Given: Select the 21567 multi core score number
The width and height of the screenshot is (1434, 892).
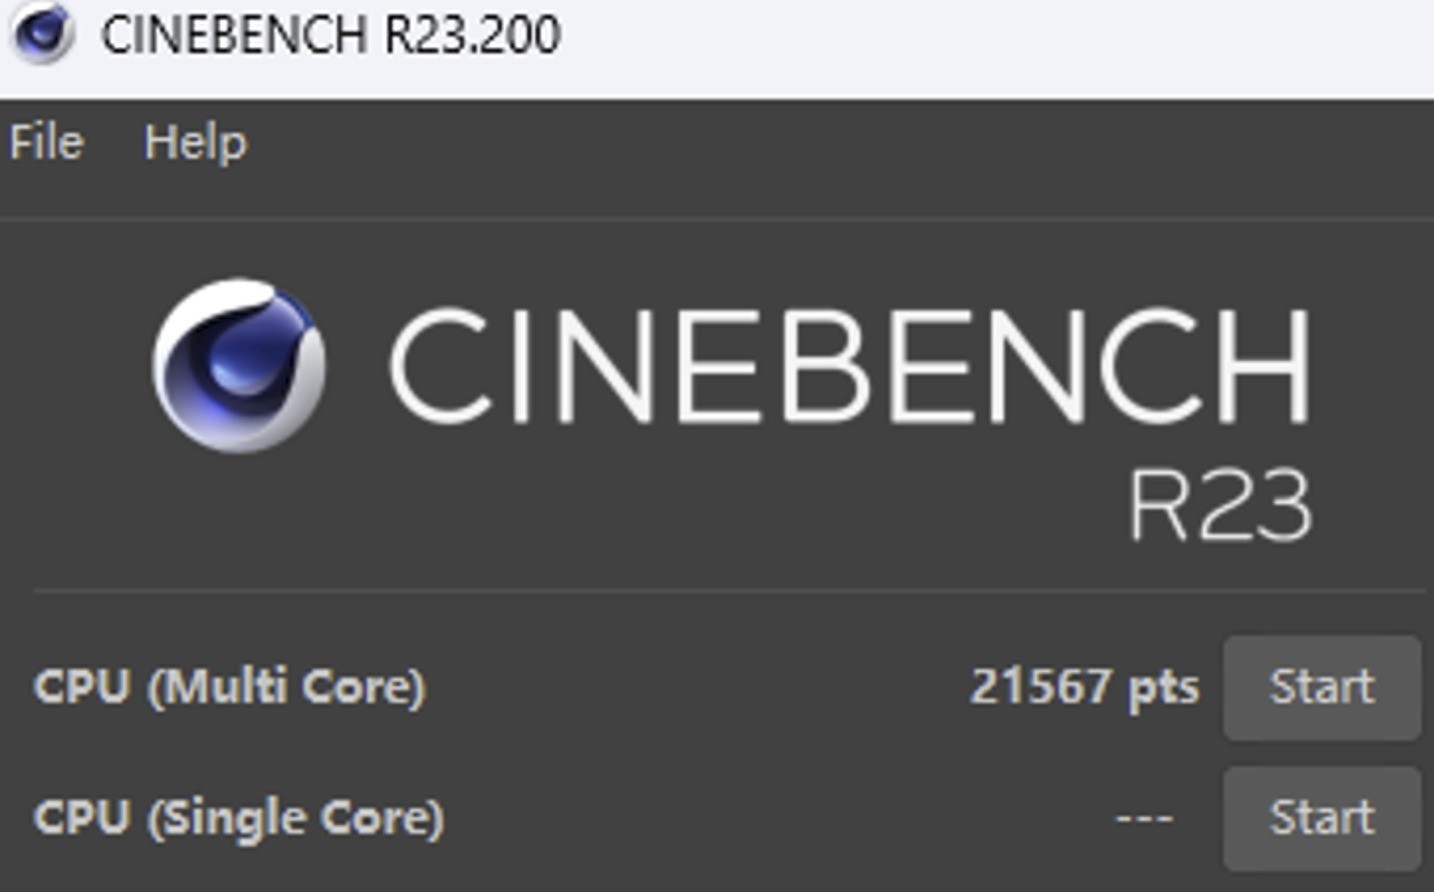Looking at the screenshot, I should [x=1040, y=688].
